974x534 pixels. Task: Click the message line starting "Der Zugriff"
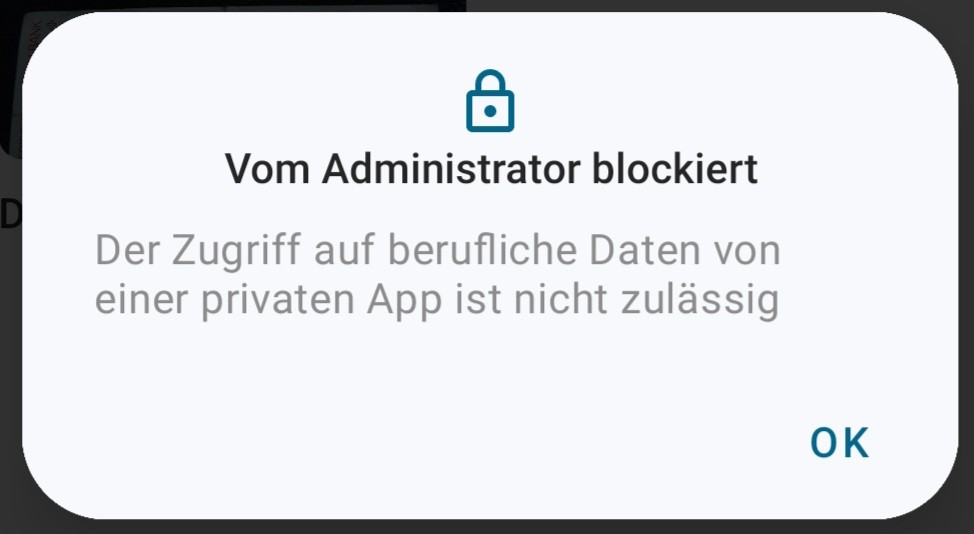coord(437,250)
